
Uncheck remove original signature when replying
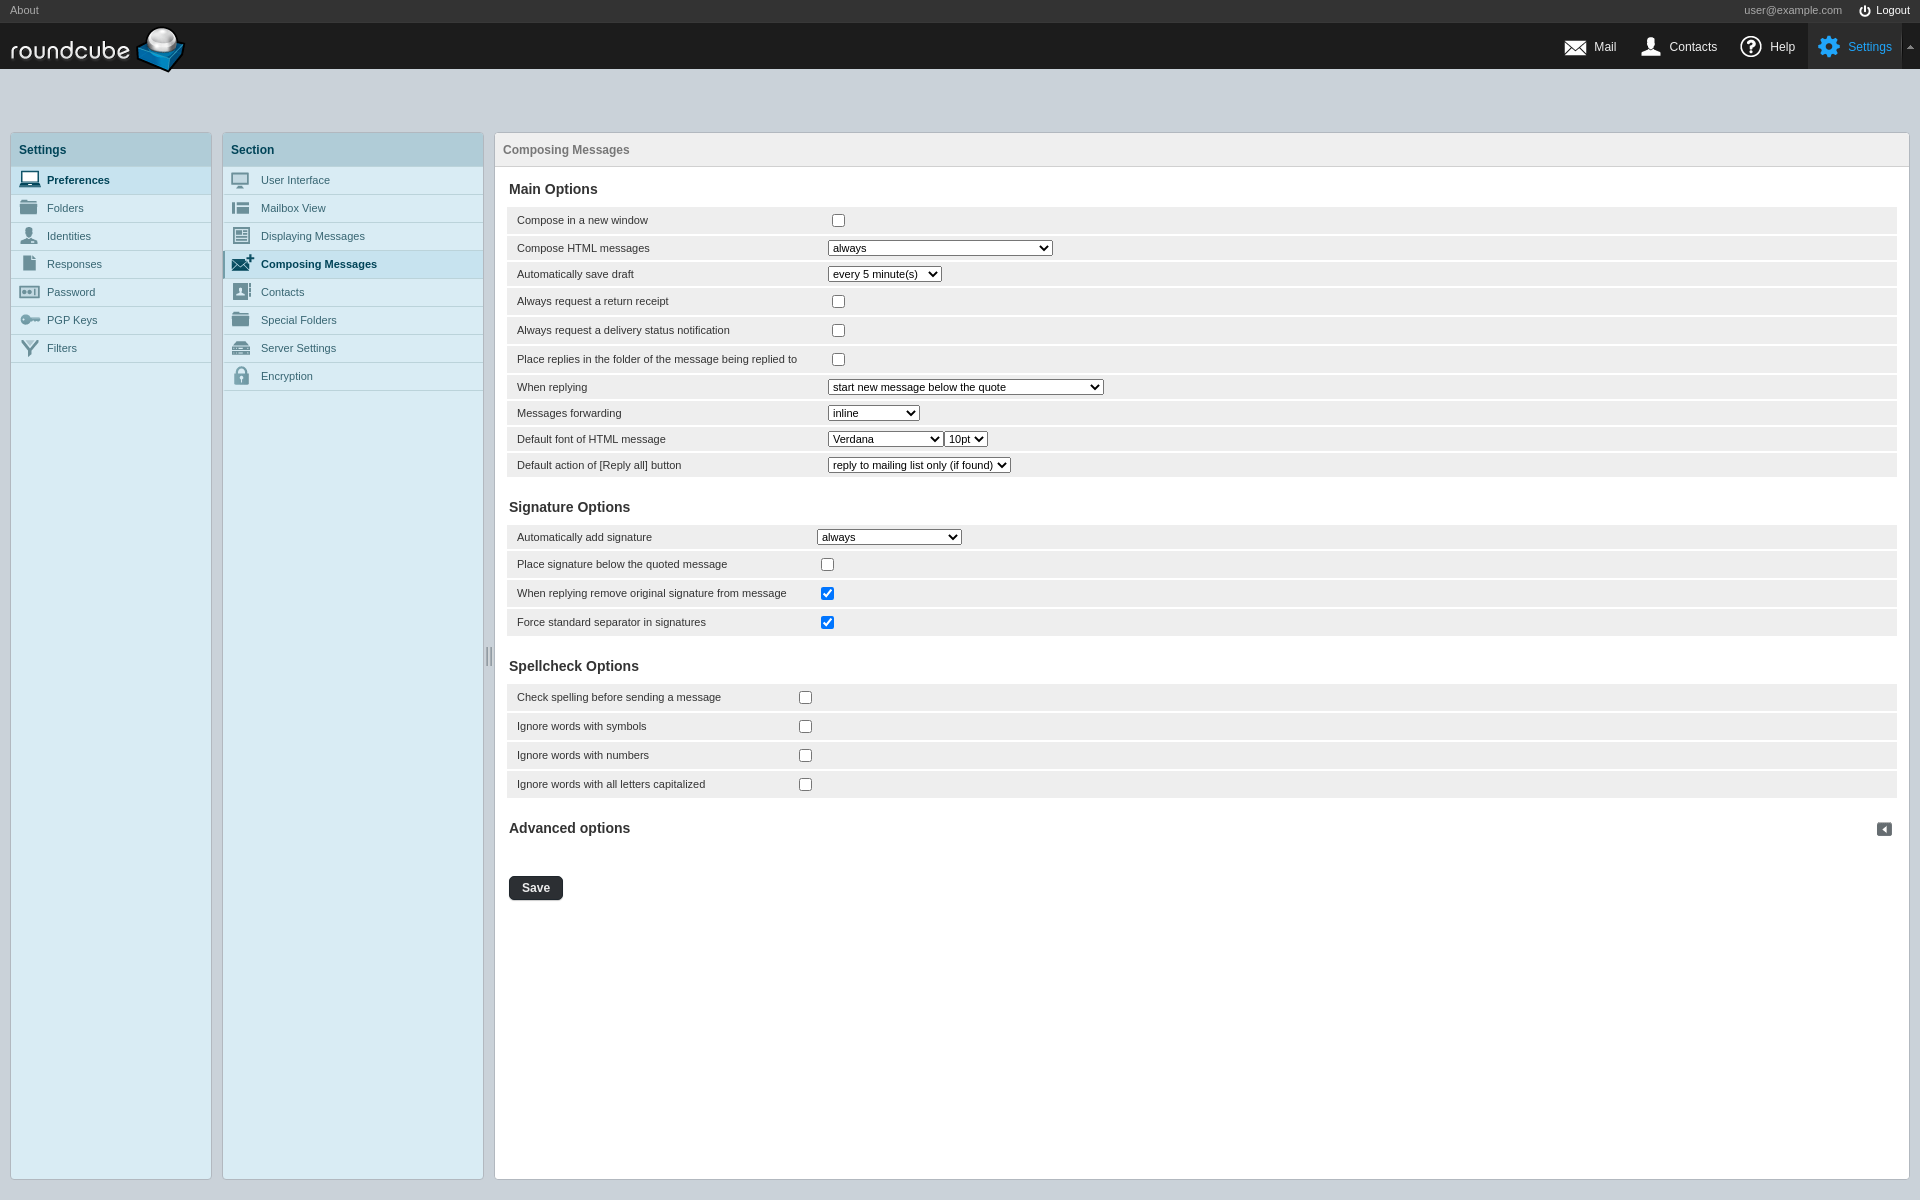[x=827, y=594]
